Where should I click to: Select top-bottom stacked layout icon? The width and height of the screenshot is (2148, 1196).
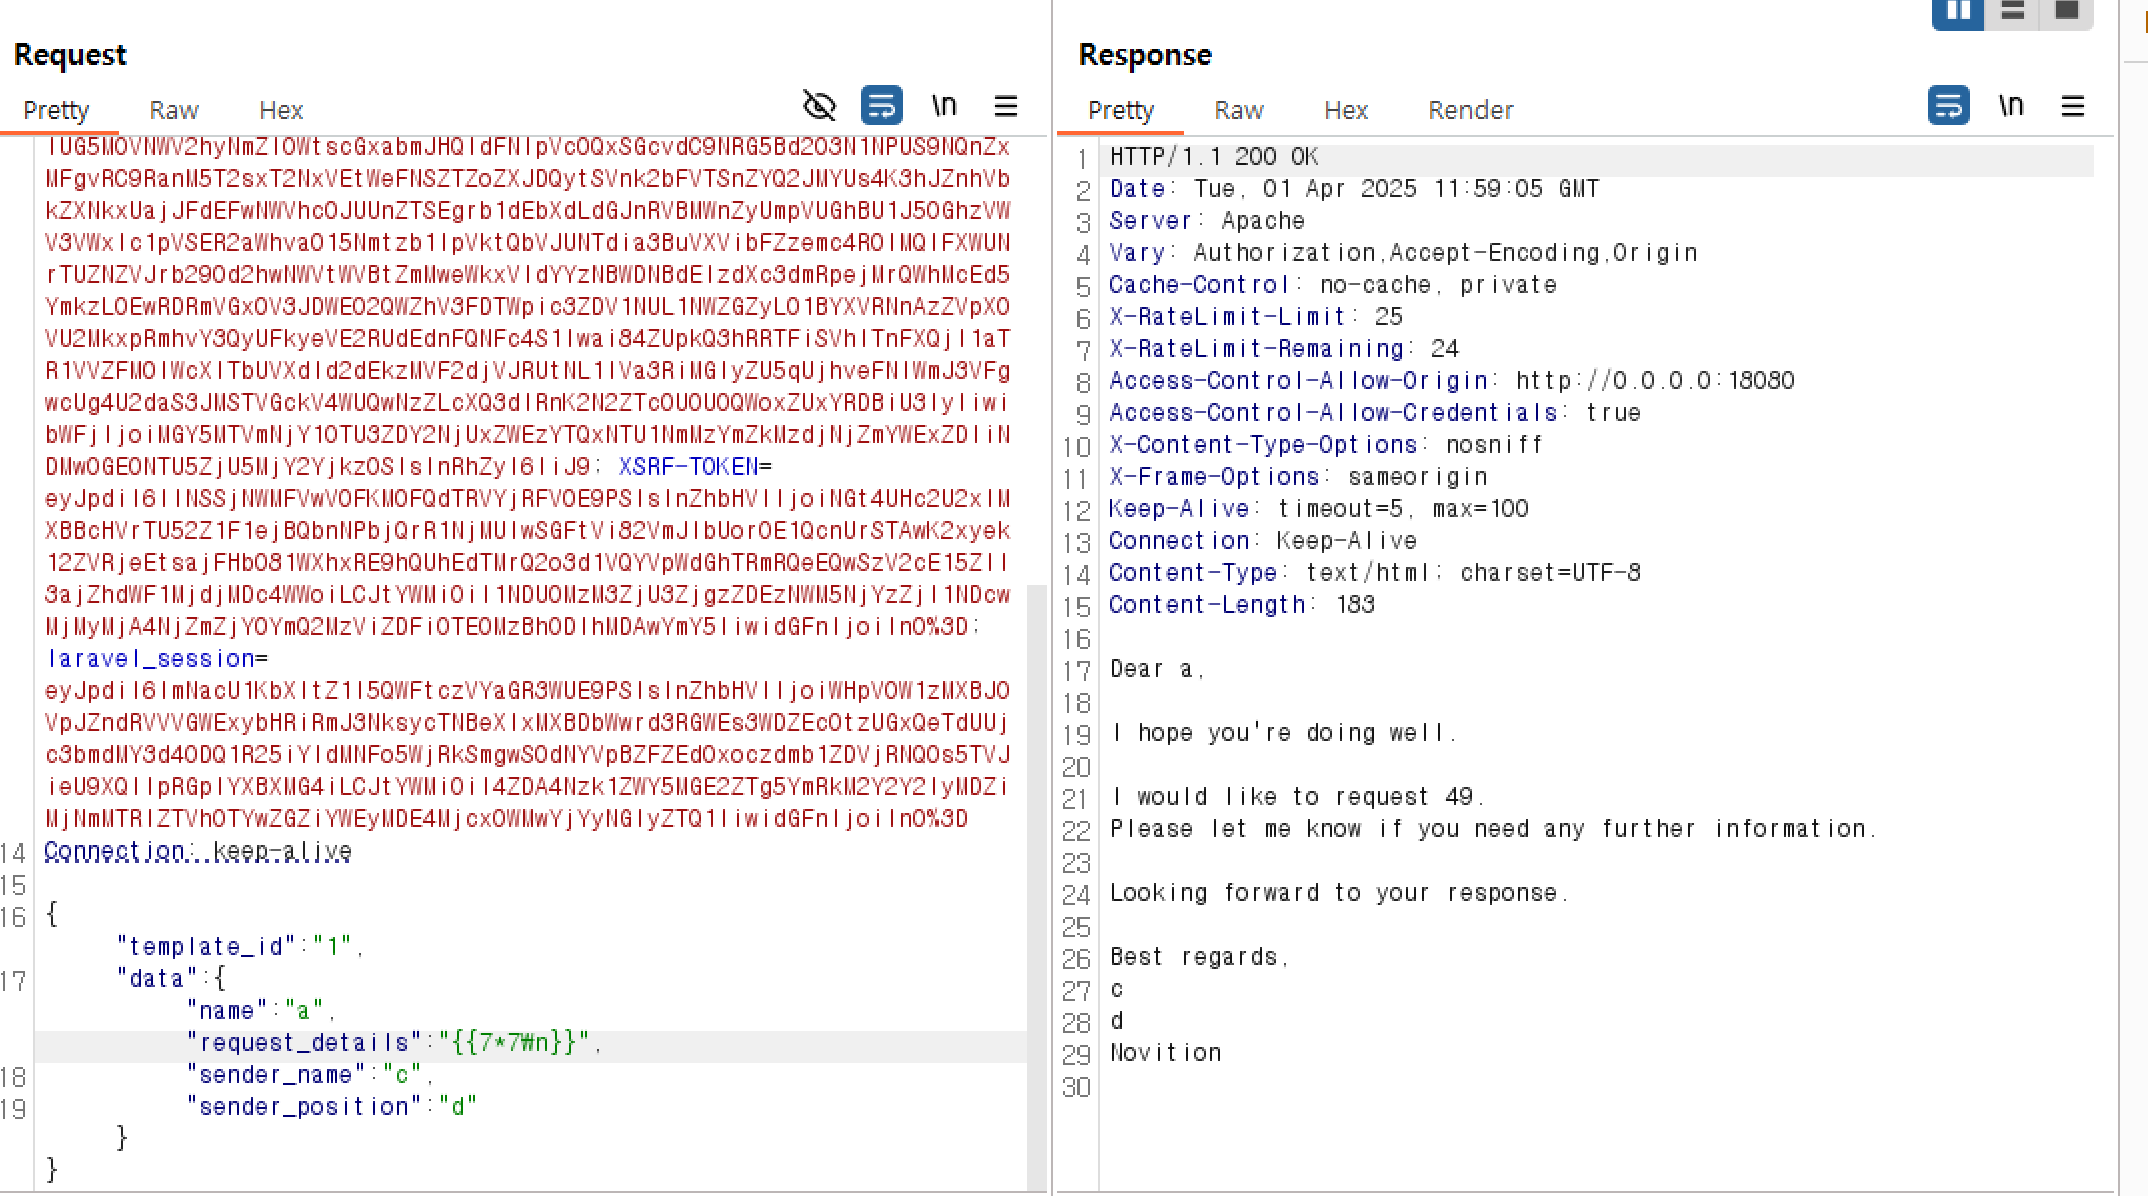click(2012, 12)
